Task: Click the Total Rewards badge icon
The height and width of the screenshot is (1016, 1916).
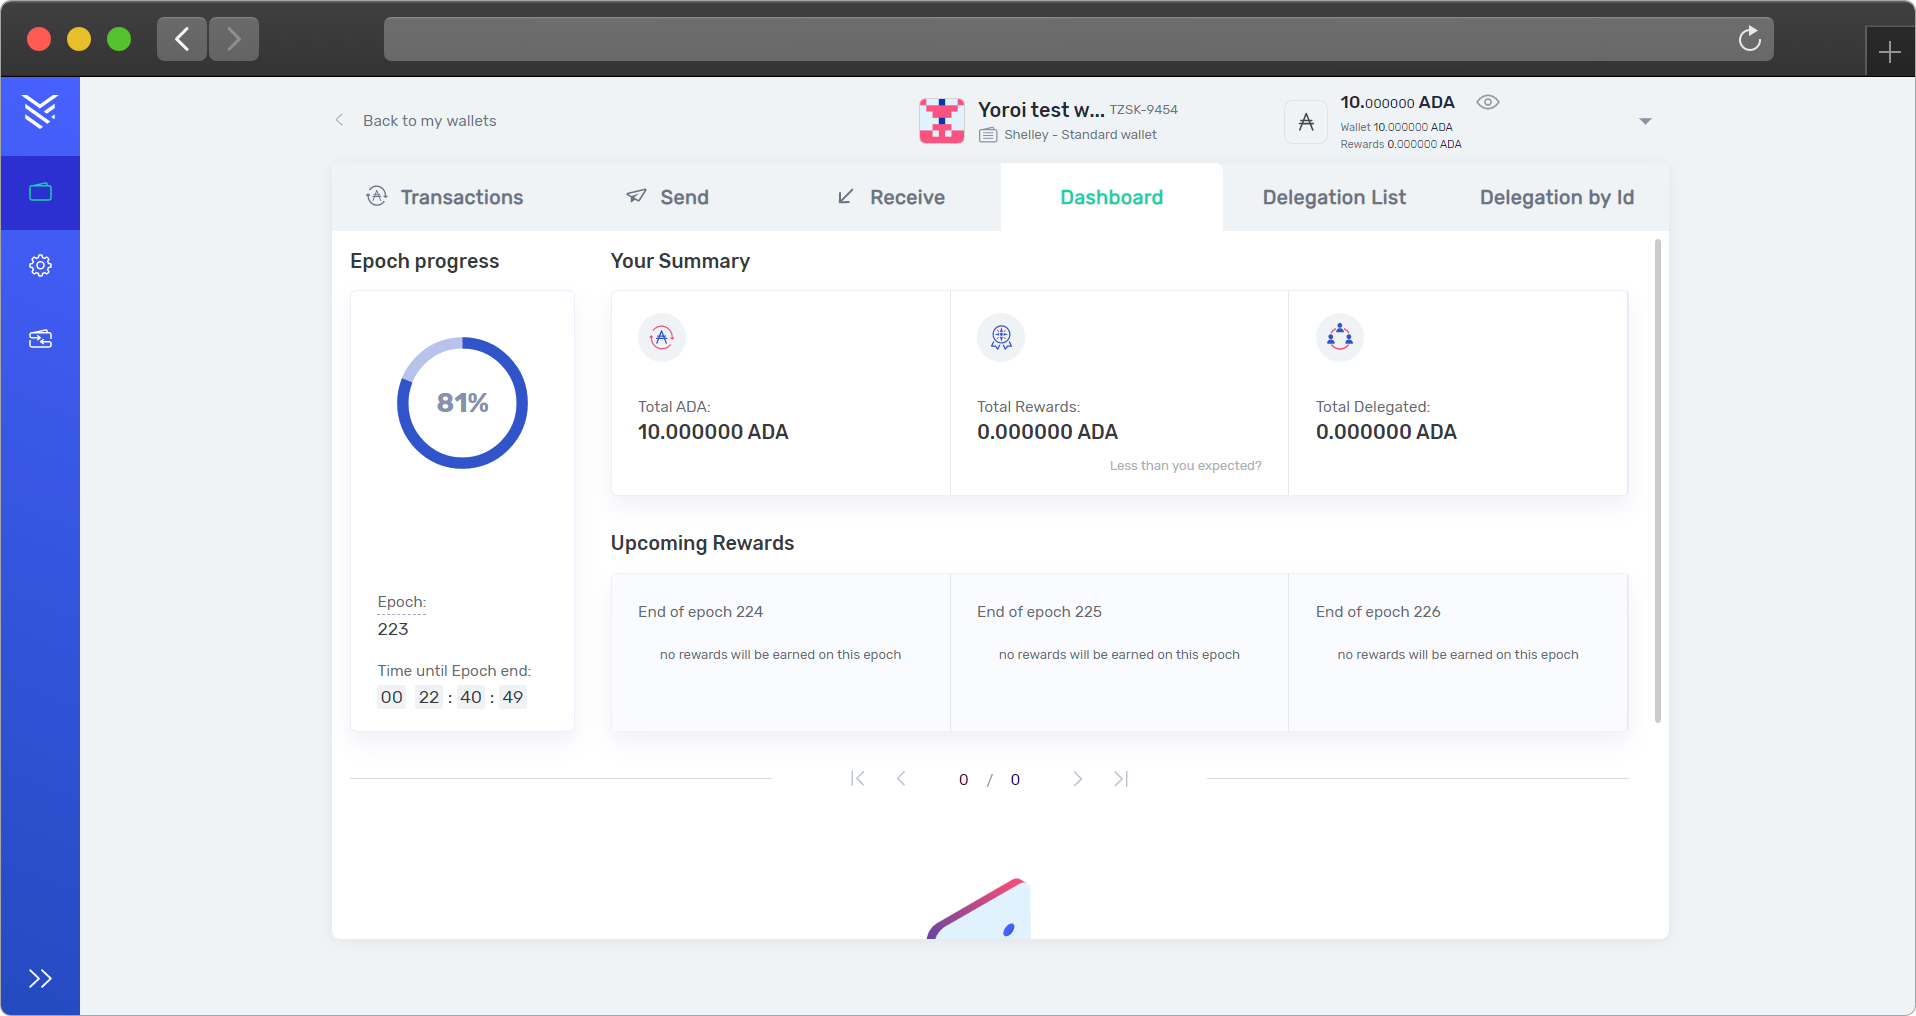Action: (1001, 338)
